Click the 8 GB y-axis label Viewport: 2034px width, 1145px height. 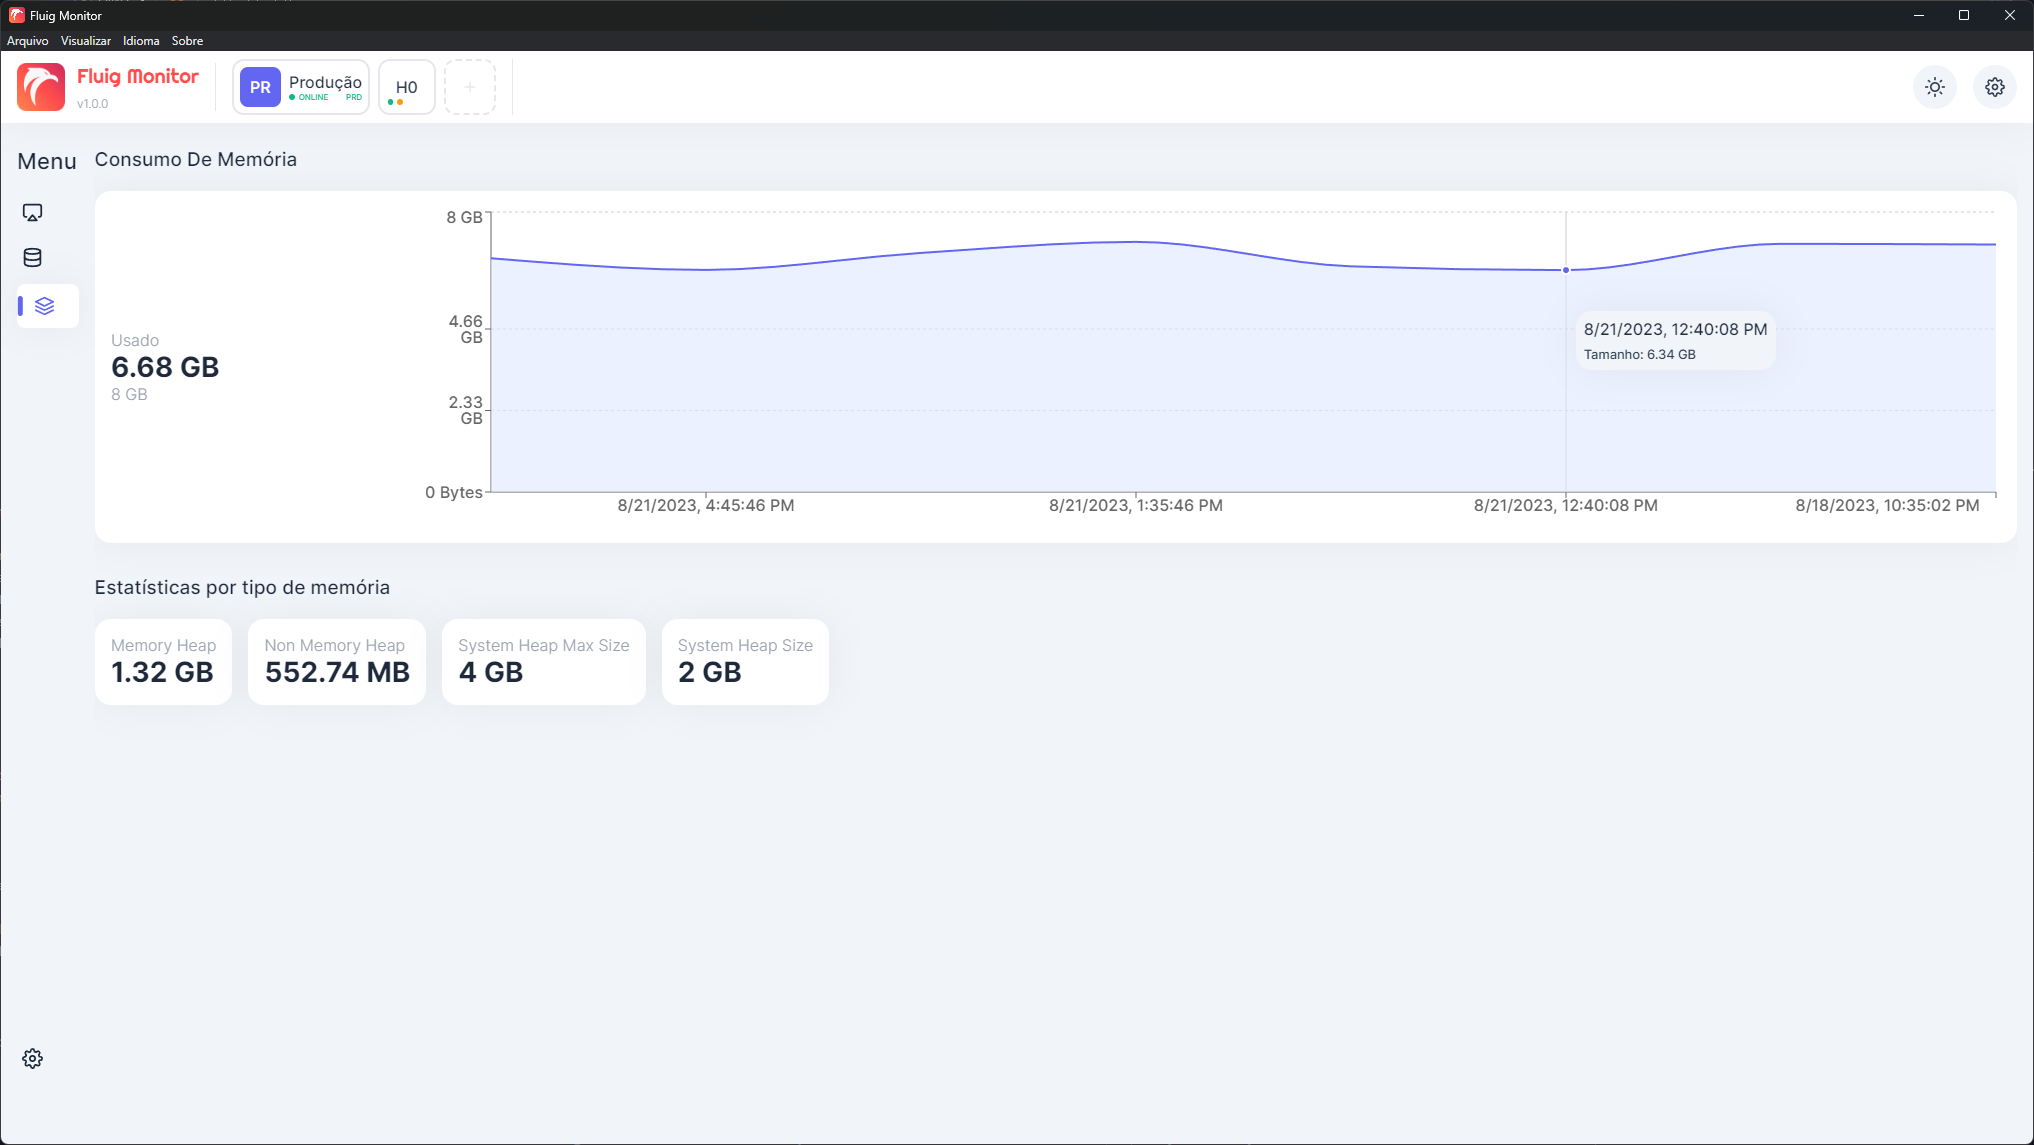coord(464,217)
